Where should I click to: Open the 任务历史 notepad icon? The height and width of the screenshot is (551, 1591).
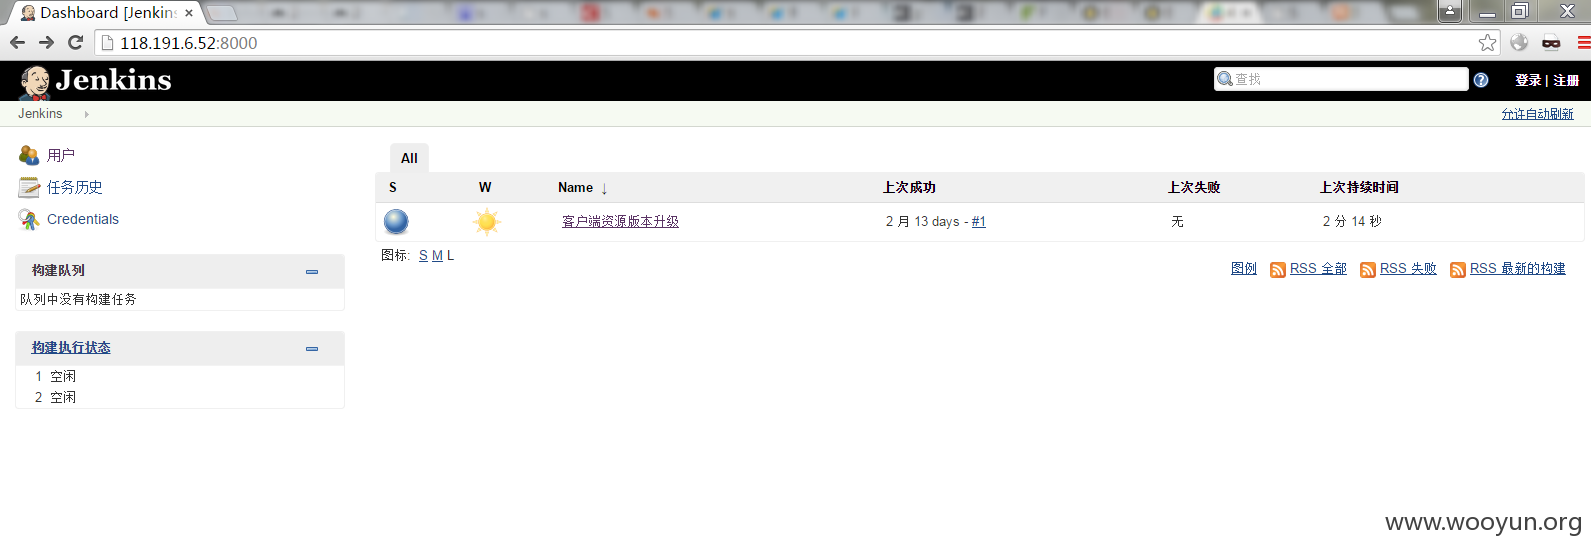[29, 187]
